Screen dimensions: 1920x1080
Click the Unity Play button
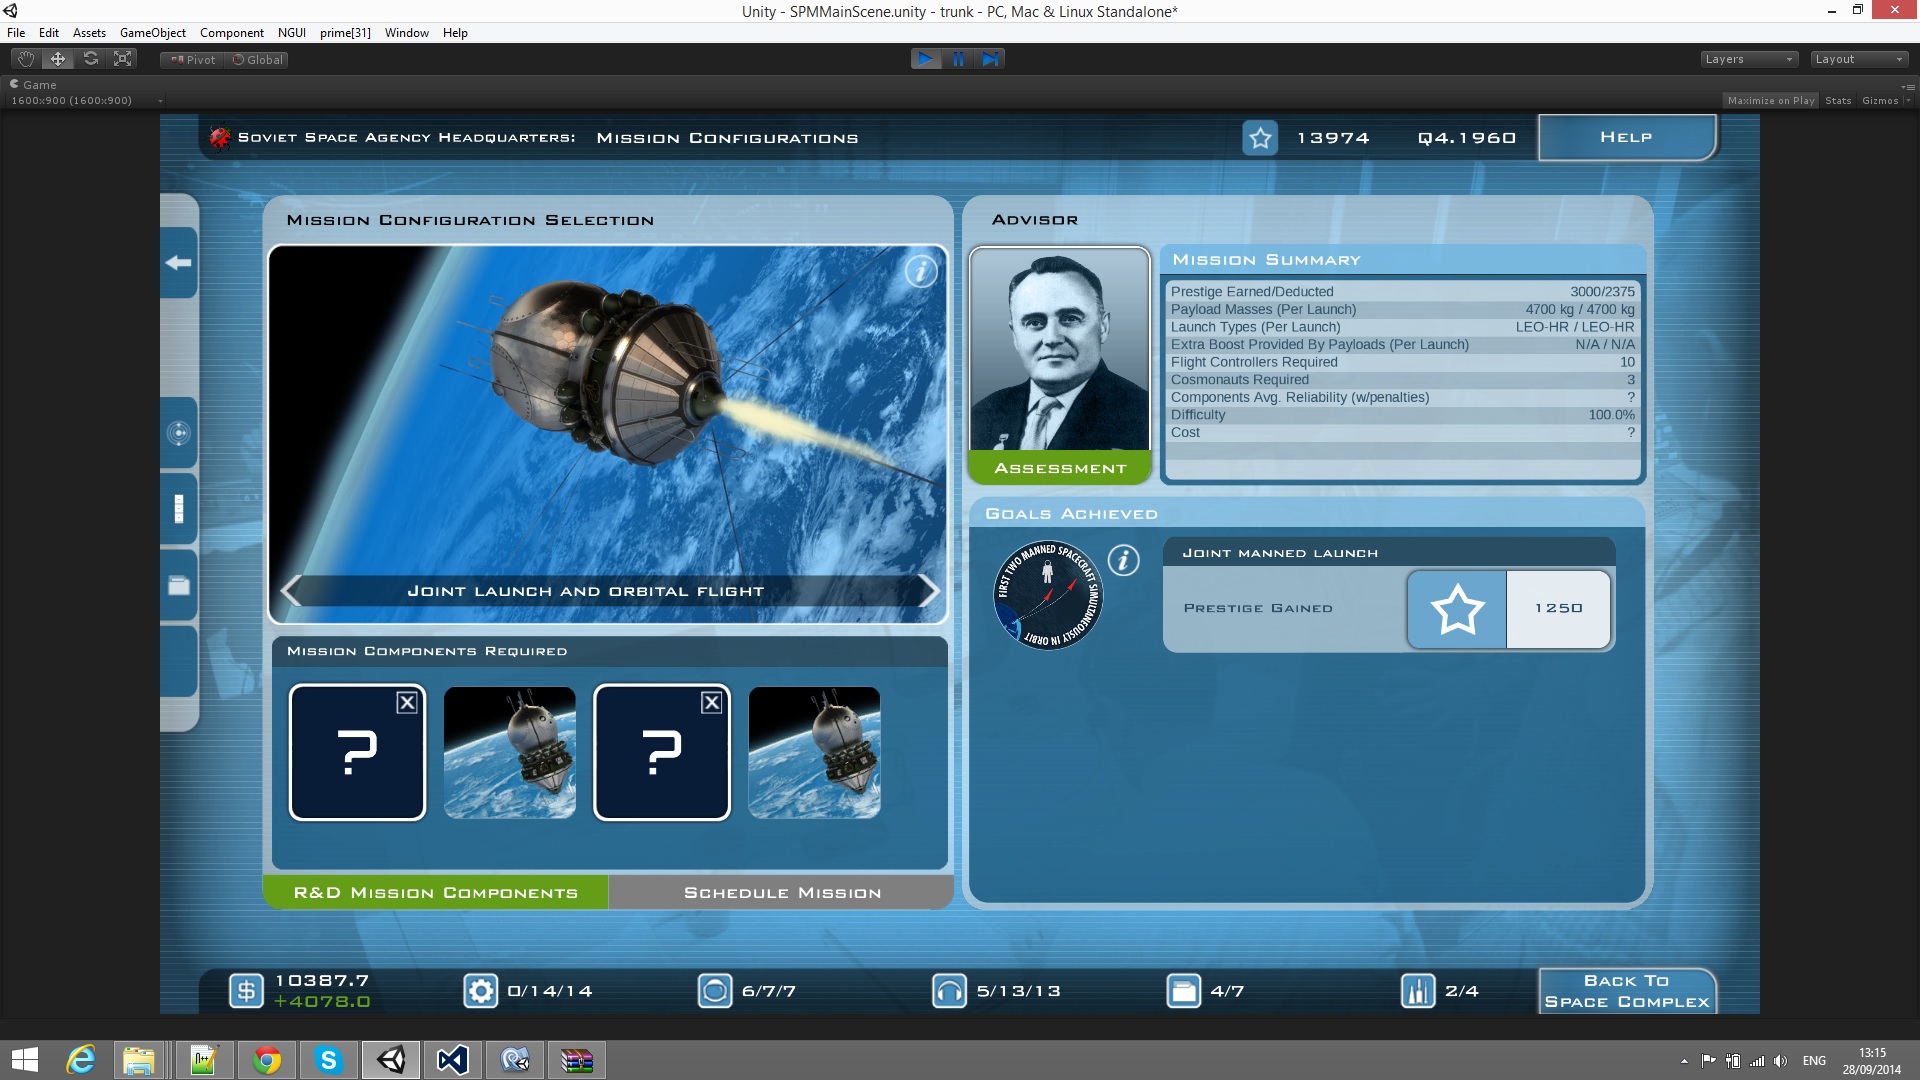click(x=926, y=59)
